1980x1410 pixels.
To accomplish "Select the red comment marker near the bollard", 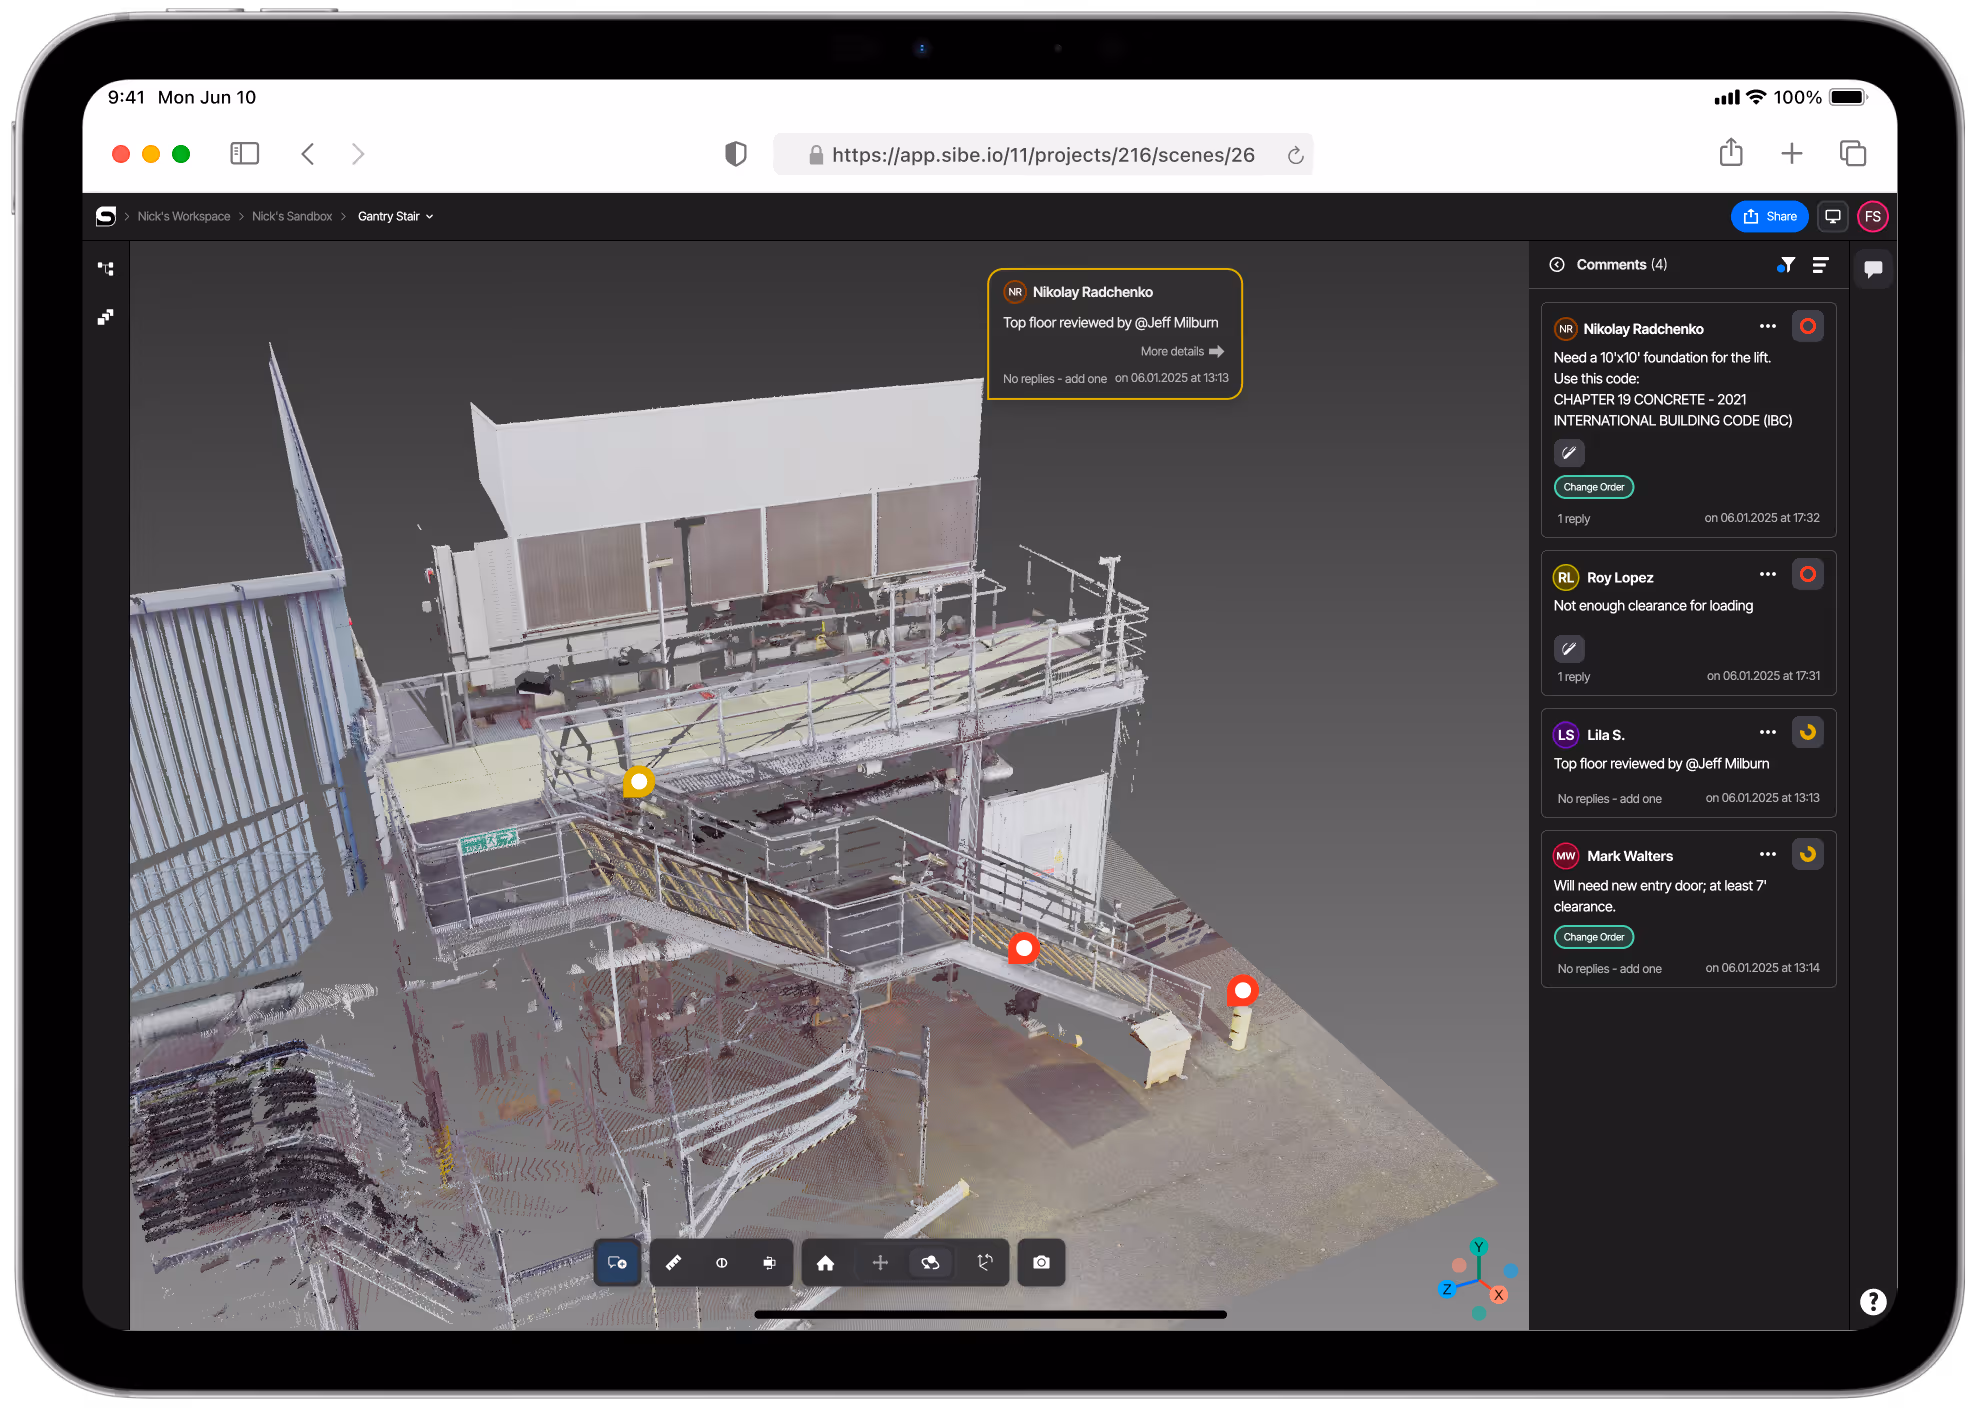I will point(1242,990).
